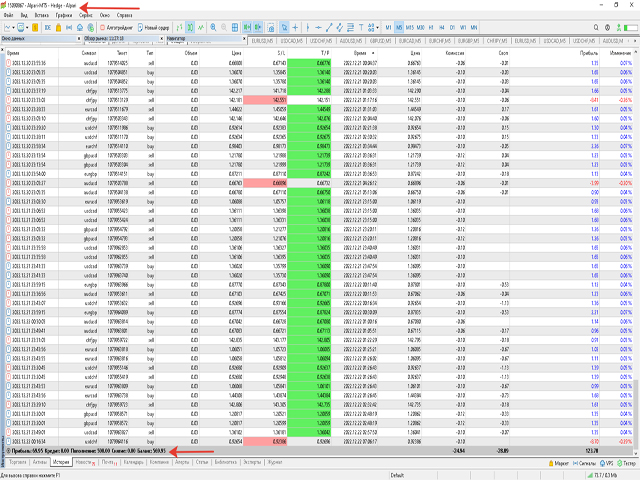Open the Файл menu
This screenshot has height=480, width=640.
[x=9, y=16]
